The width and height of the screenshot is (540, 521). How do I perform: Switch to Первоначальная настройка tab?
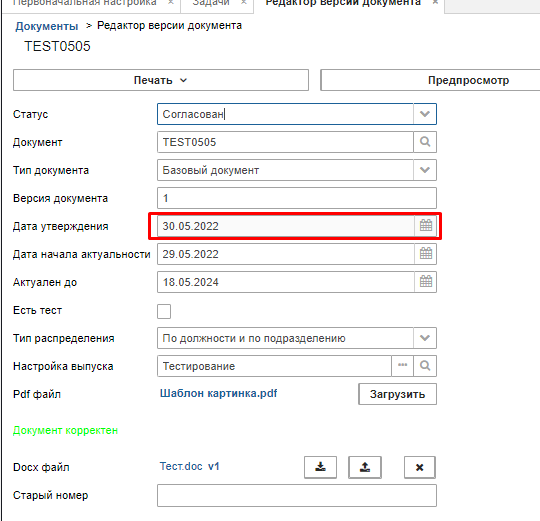point(92,3)
